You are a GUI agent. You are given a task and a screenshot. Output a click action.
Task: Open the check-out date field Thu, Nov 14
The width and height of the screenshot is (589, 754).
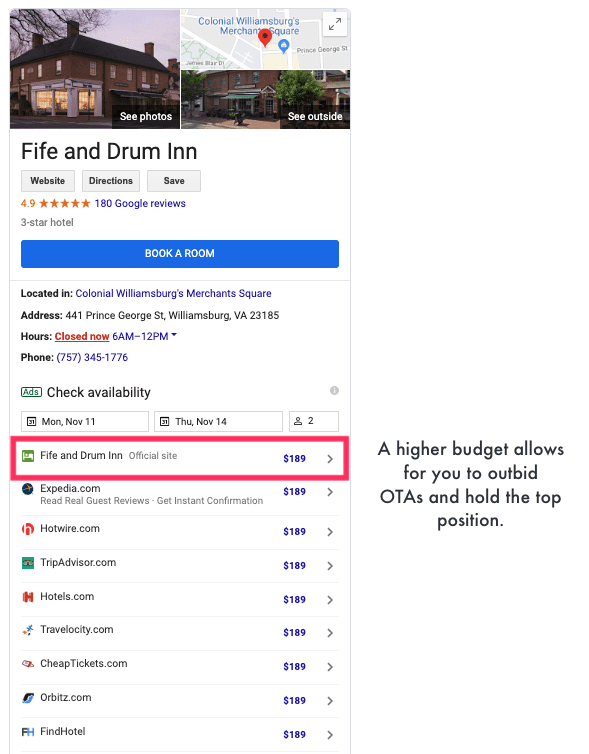218,422
